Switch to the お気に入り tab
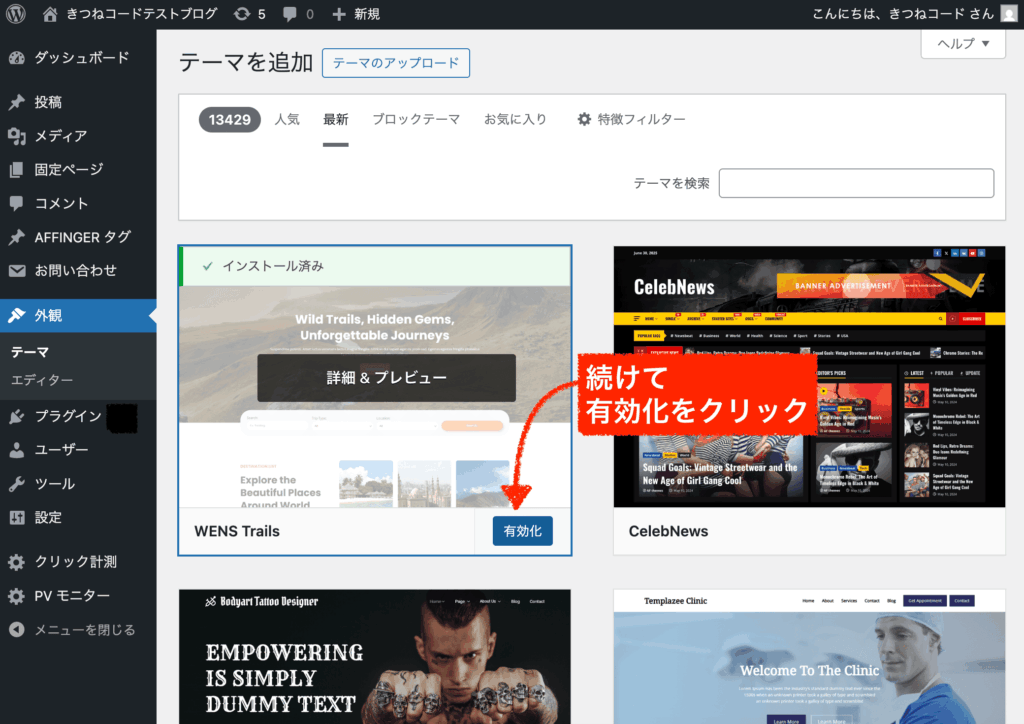 click(515, 119)
